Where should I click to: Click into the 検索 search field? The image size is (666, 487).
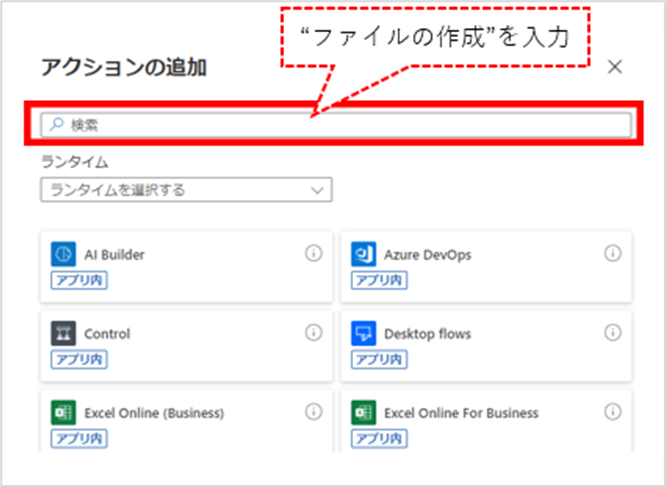tap(336, 125)
